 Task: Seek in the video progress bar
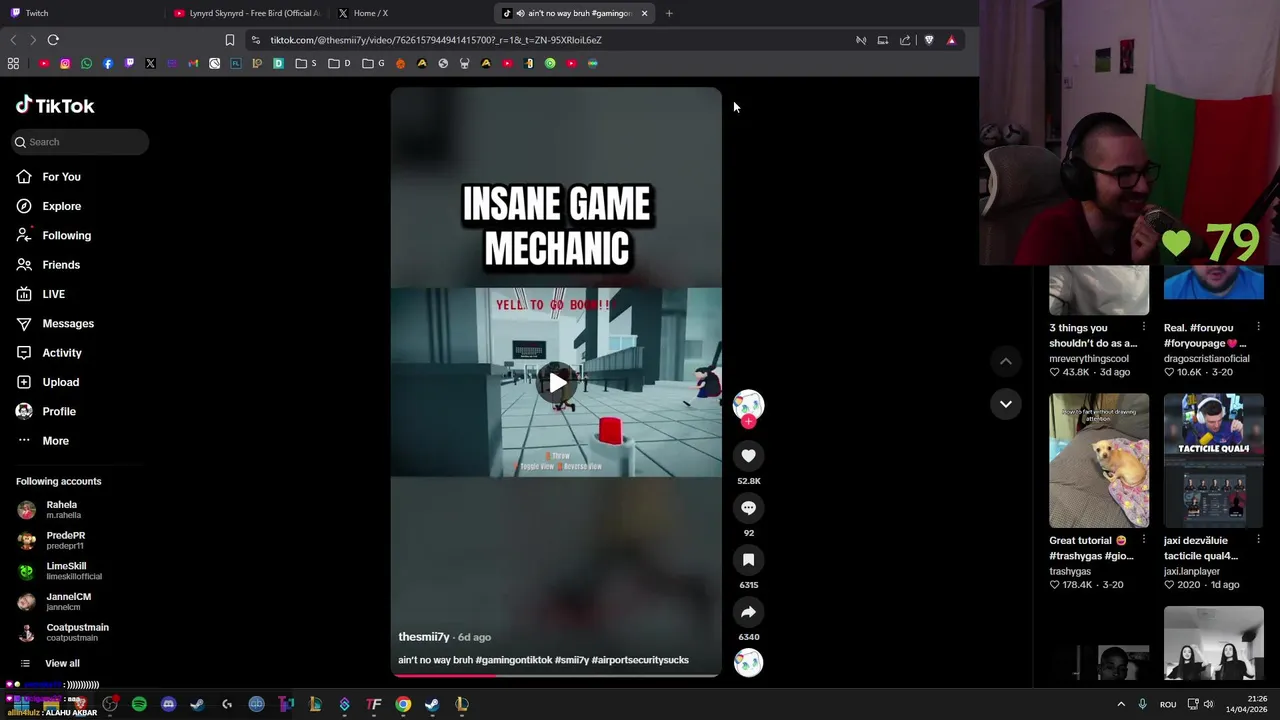point(556,675)
